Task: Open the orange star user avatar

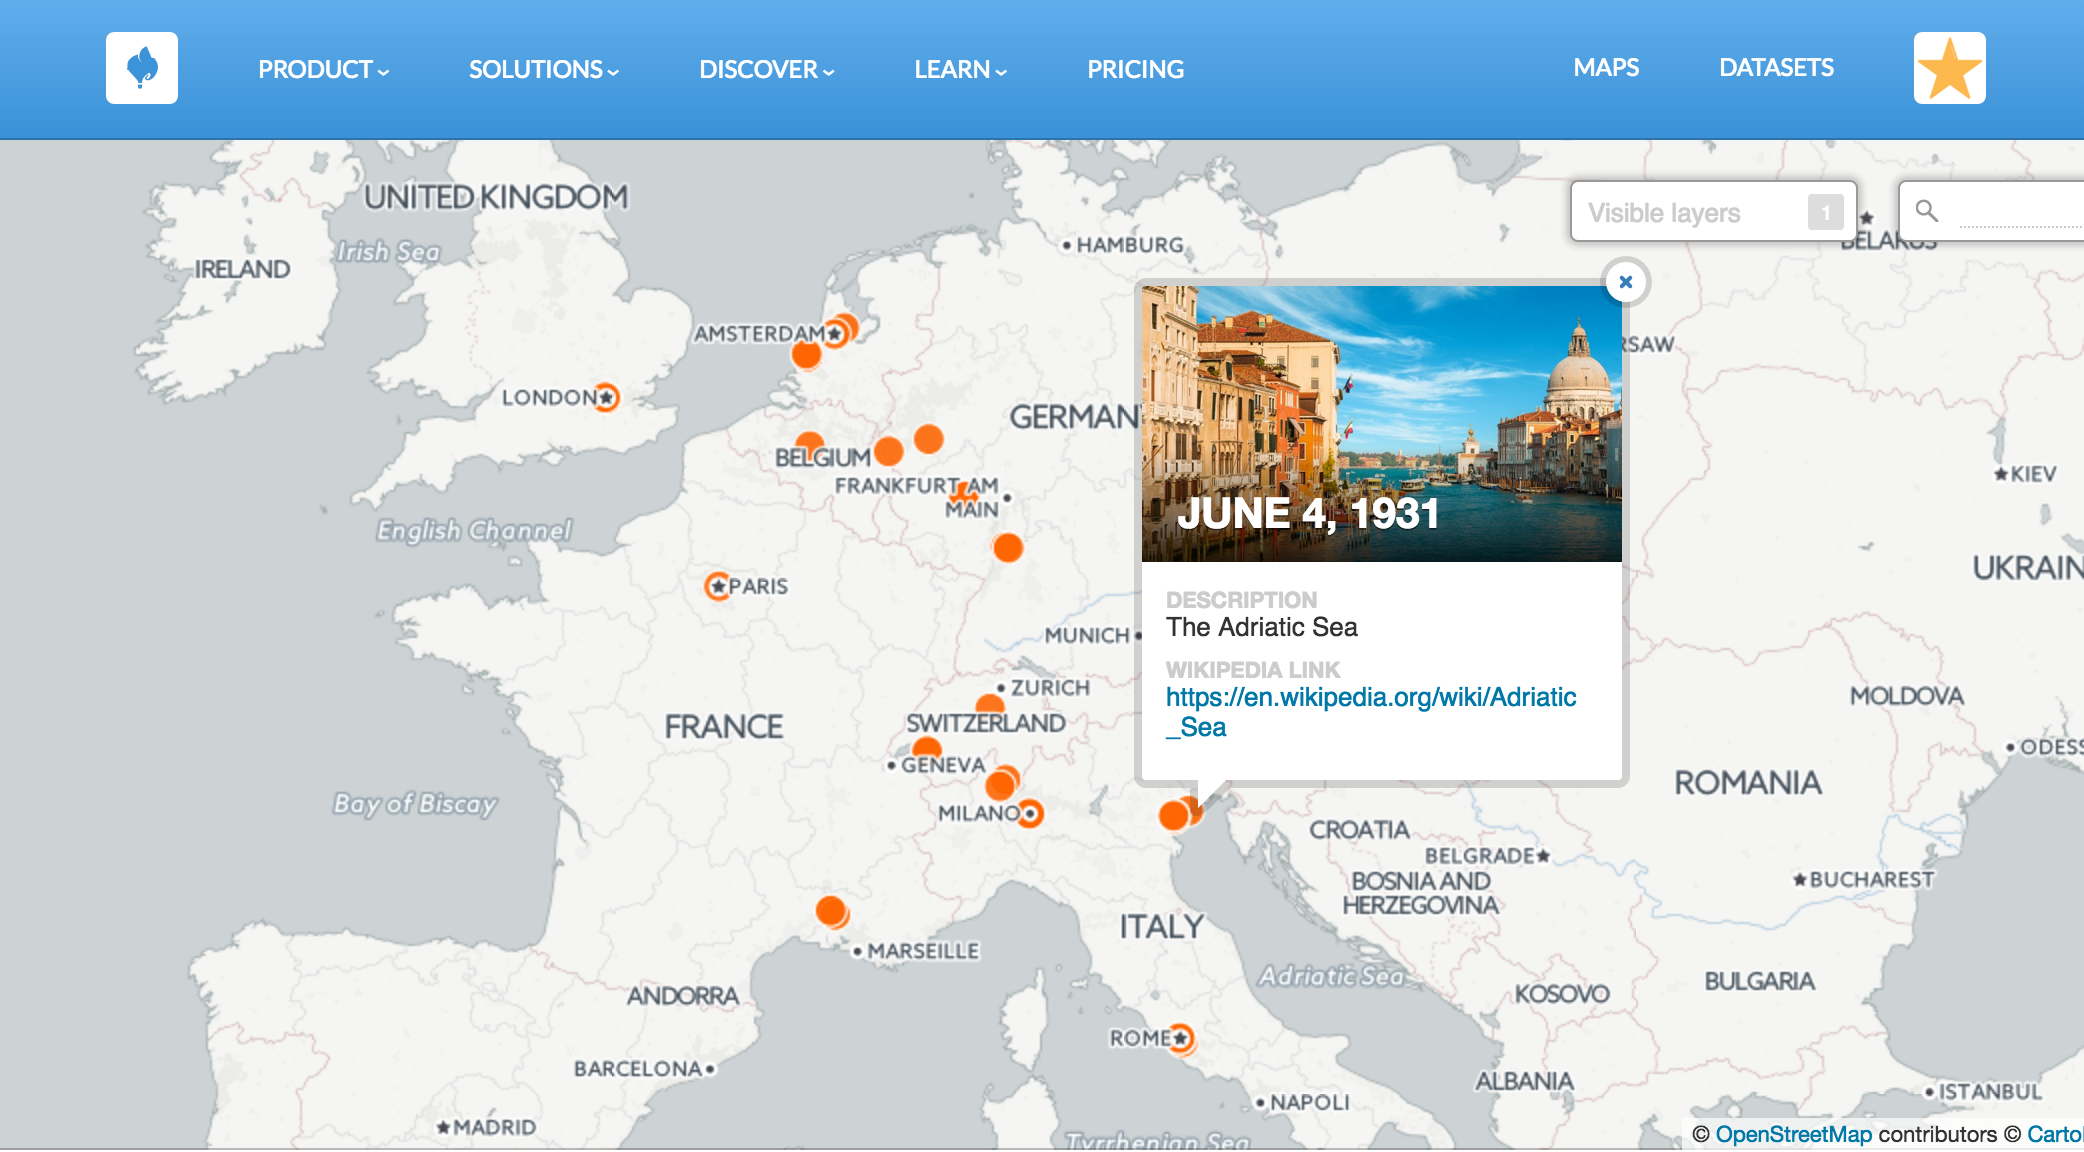Action: pos(1949,68)
